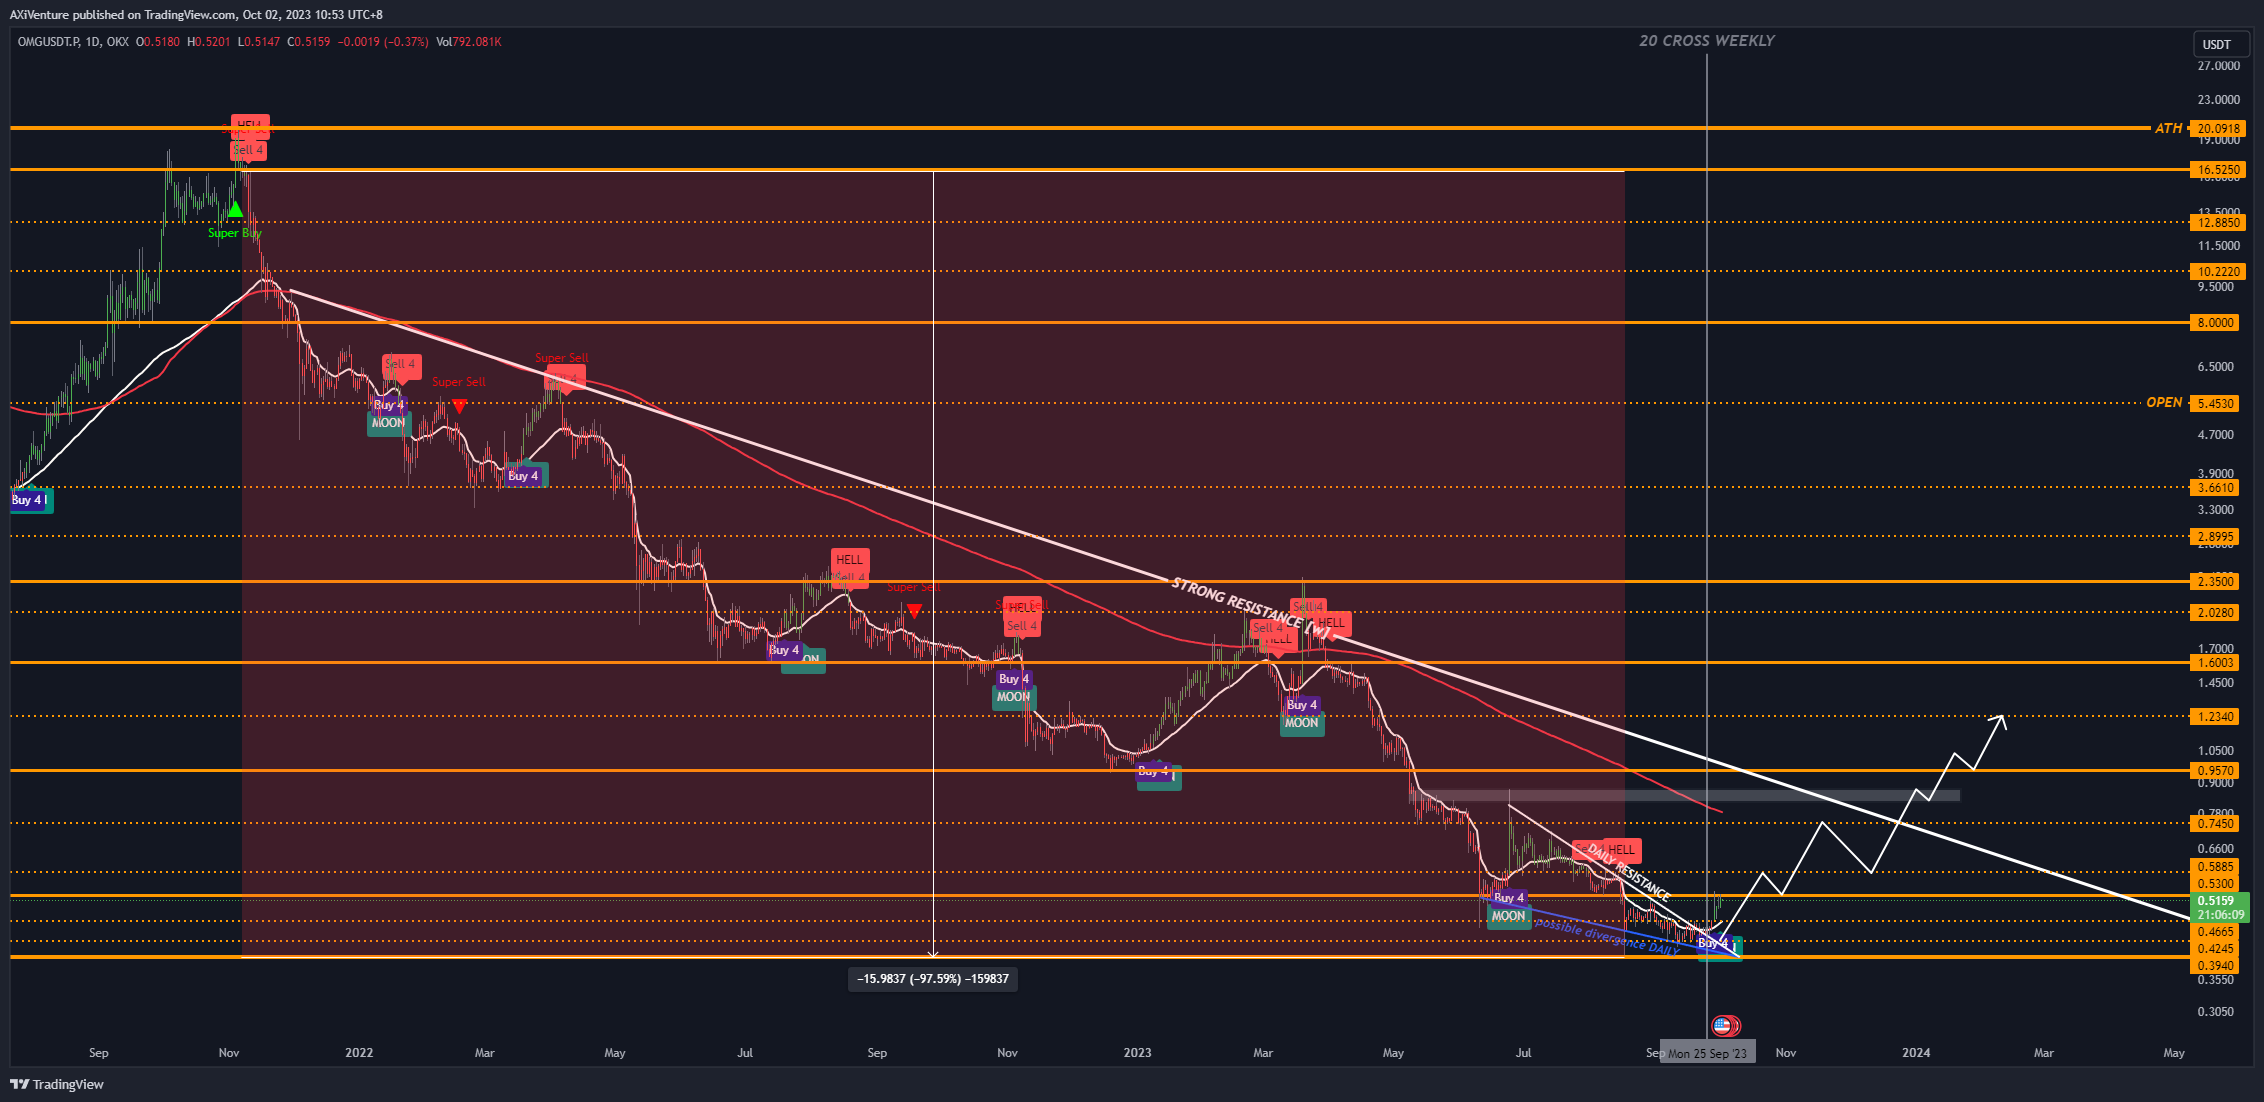Select the OMGUSDT.P symbol legend title

pyautogui.click(x=48, y=42)
